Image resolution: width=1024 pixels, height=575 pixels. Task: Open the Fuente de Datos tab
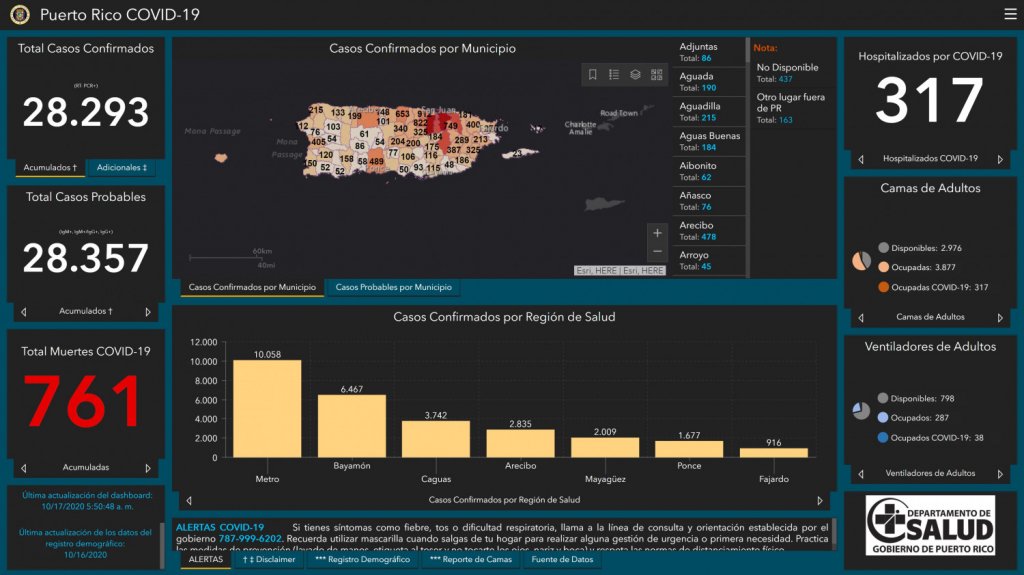(x=561, y=560)
